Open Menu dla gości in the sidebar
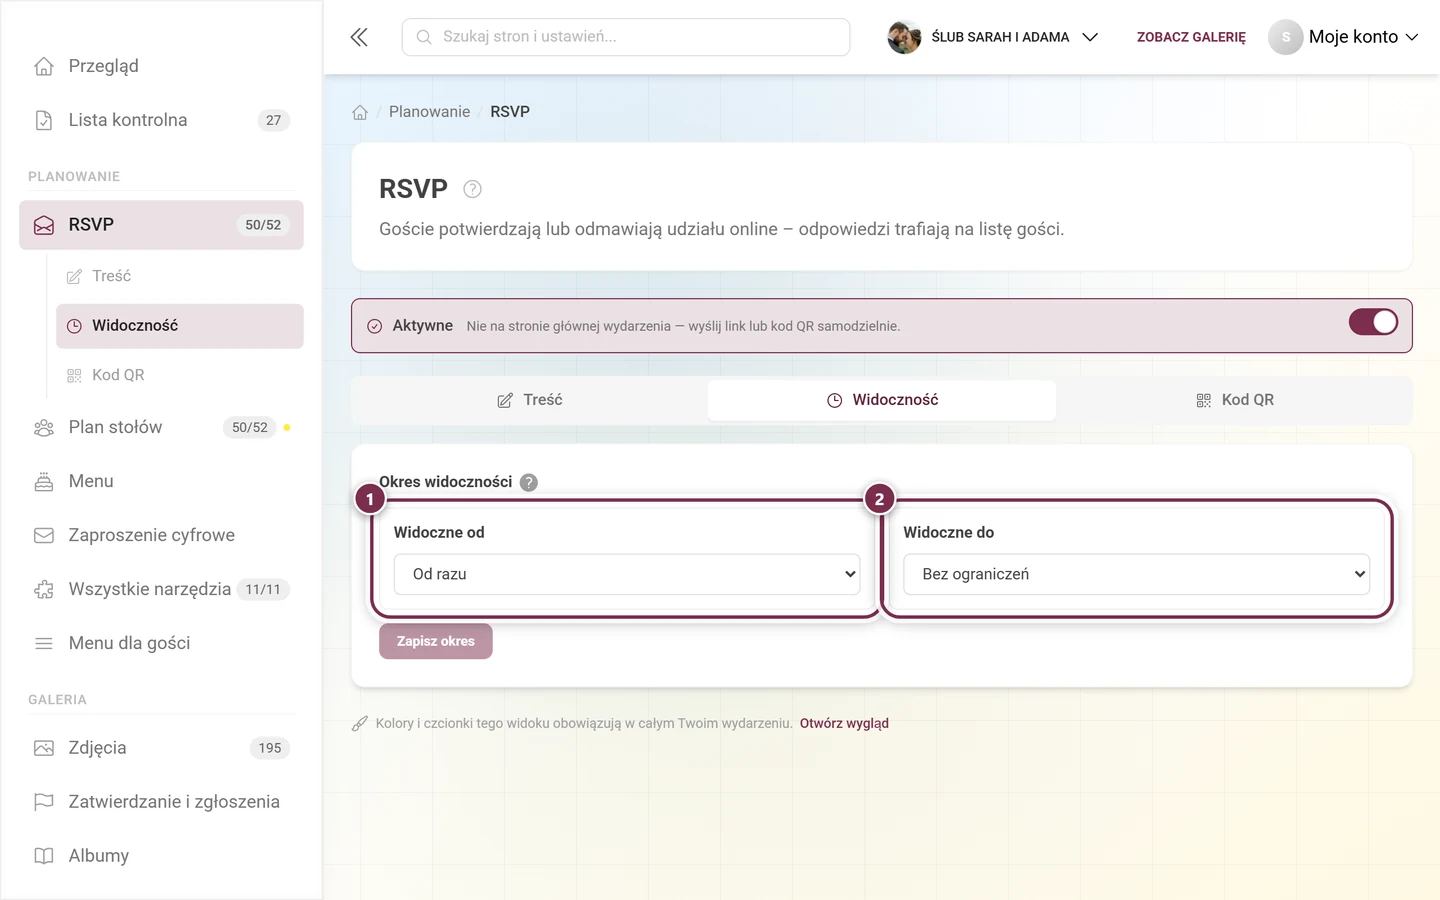Screen dimensions: 1440x900 coord(161,643)
